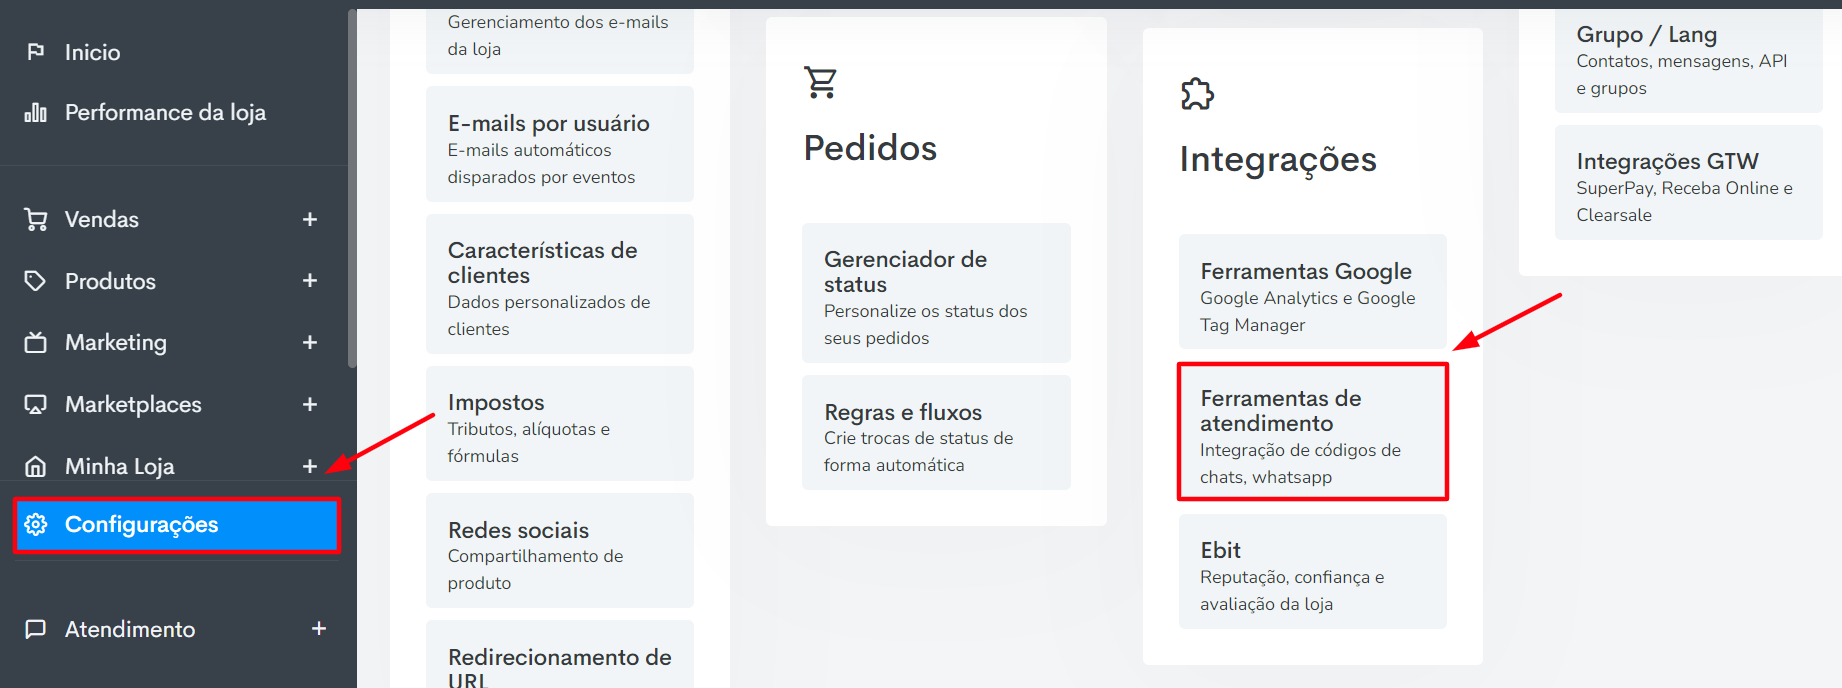Click the Marketing icon in sidebar
This screenshot has width=1842, height=688.
pos(36,343)
